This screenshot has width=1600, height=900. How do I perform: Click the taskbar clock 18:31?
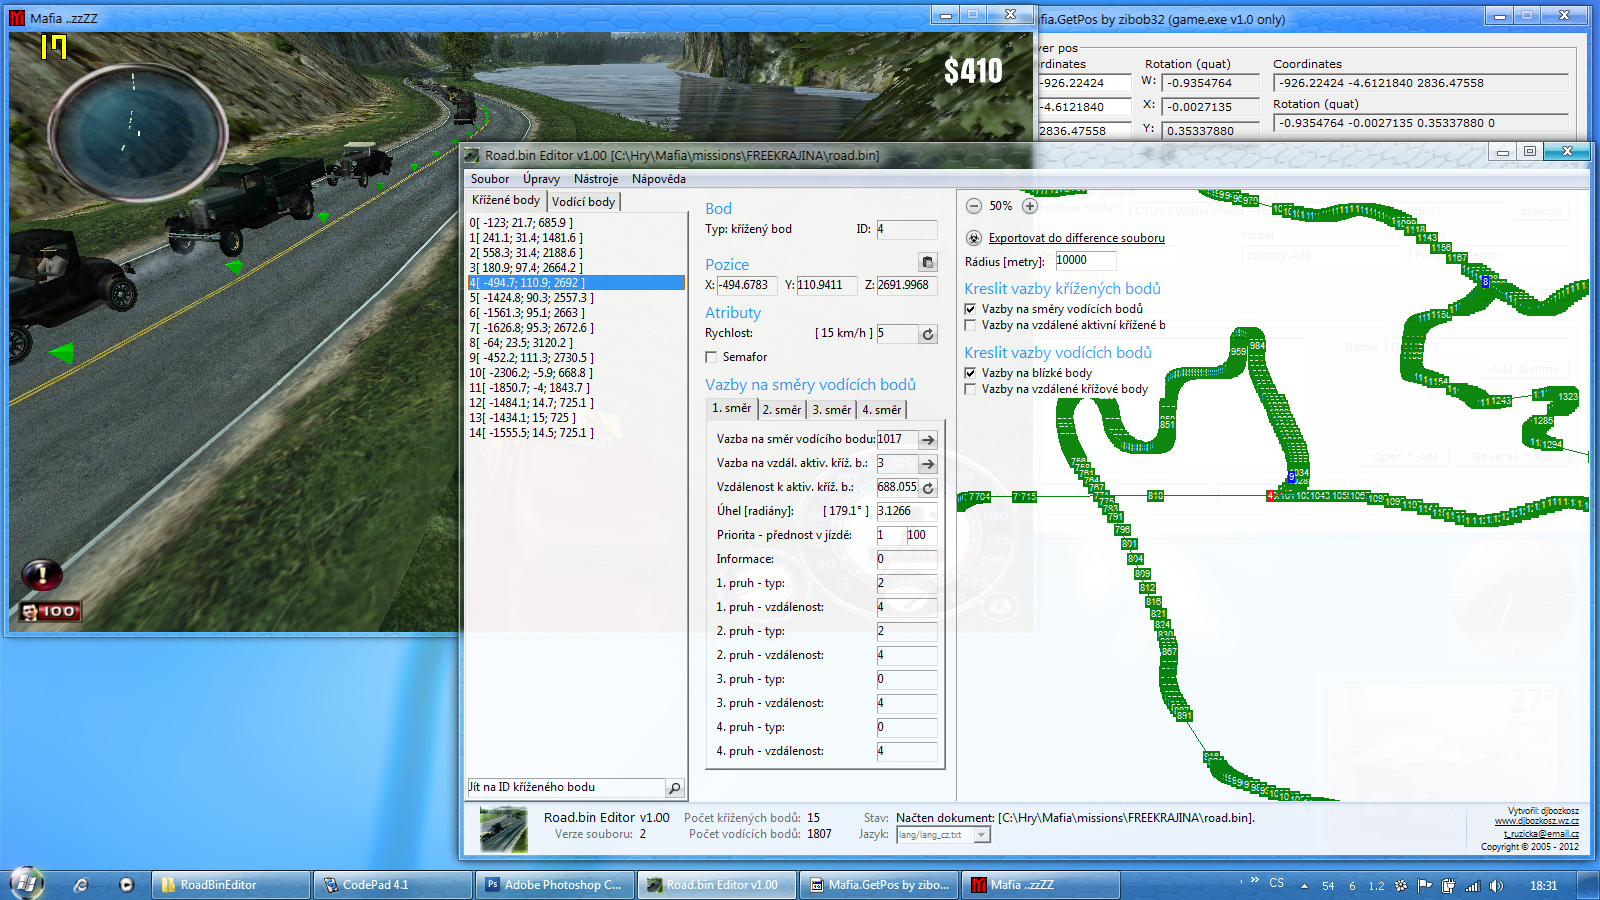[x=1543, y=886]
